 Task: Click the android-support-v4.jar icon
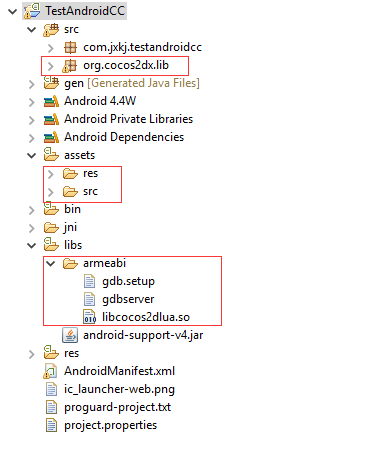pos(70,335)
